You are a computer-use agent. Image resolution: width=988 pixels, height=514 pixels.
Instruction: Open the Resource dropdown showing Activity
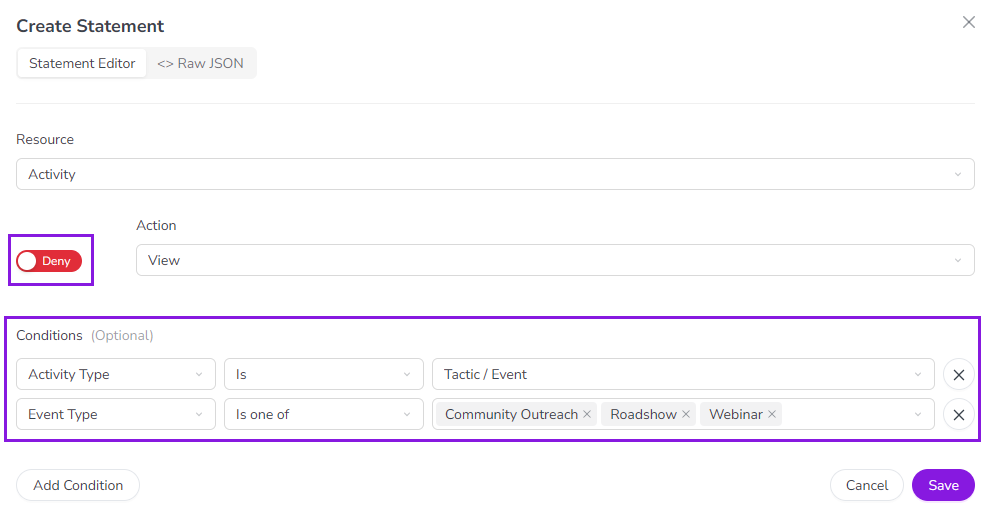(495, 174)
